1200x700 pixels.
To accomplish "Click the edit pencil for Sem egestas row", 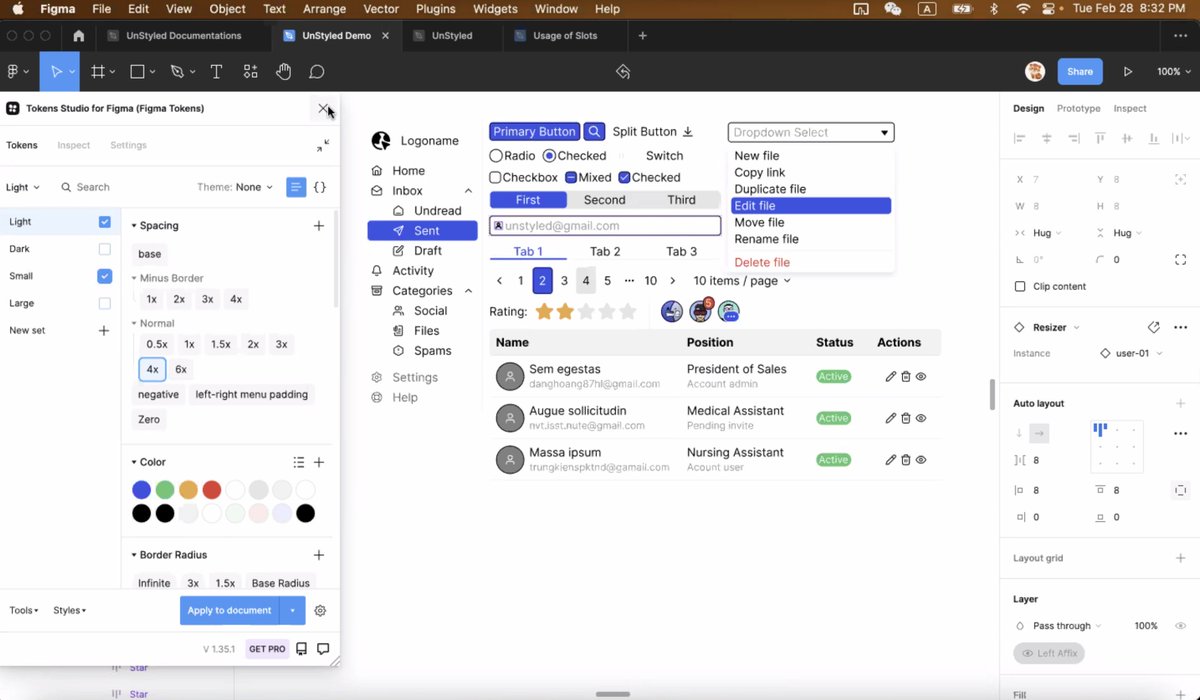I will point(891,377).
